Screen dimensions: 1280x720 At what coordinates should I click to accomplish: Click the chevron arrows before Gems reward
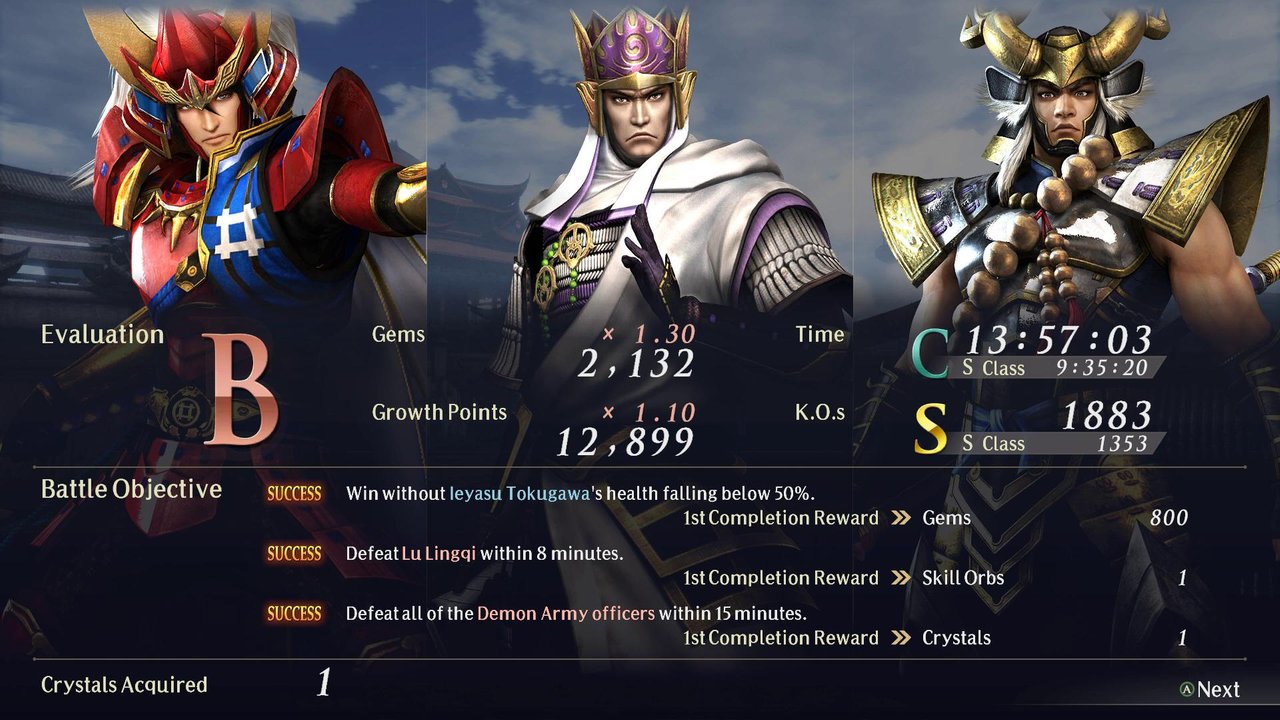tap(901, 518)
